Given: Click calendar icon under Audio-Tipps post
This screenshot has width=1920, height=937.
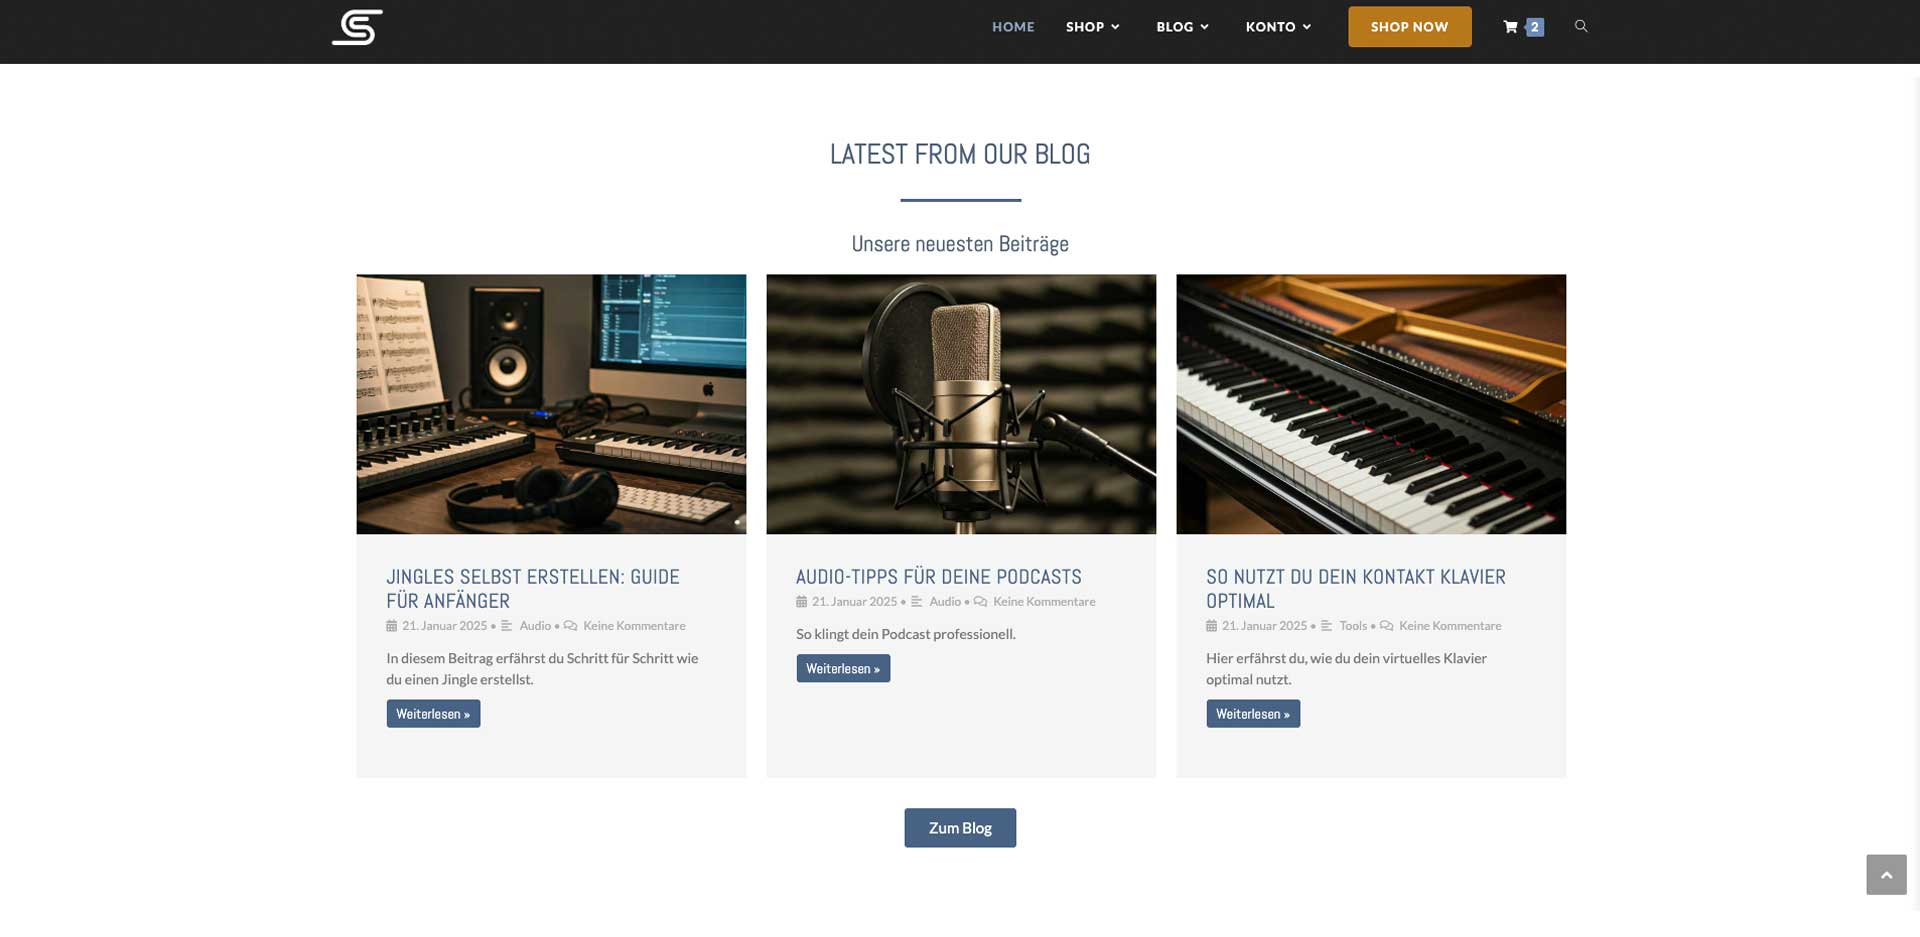Looking at the screenshot, I should coord(801,602).
